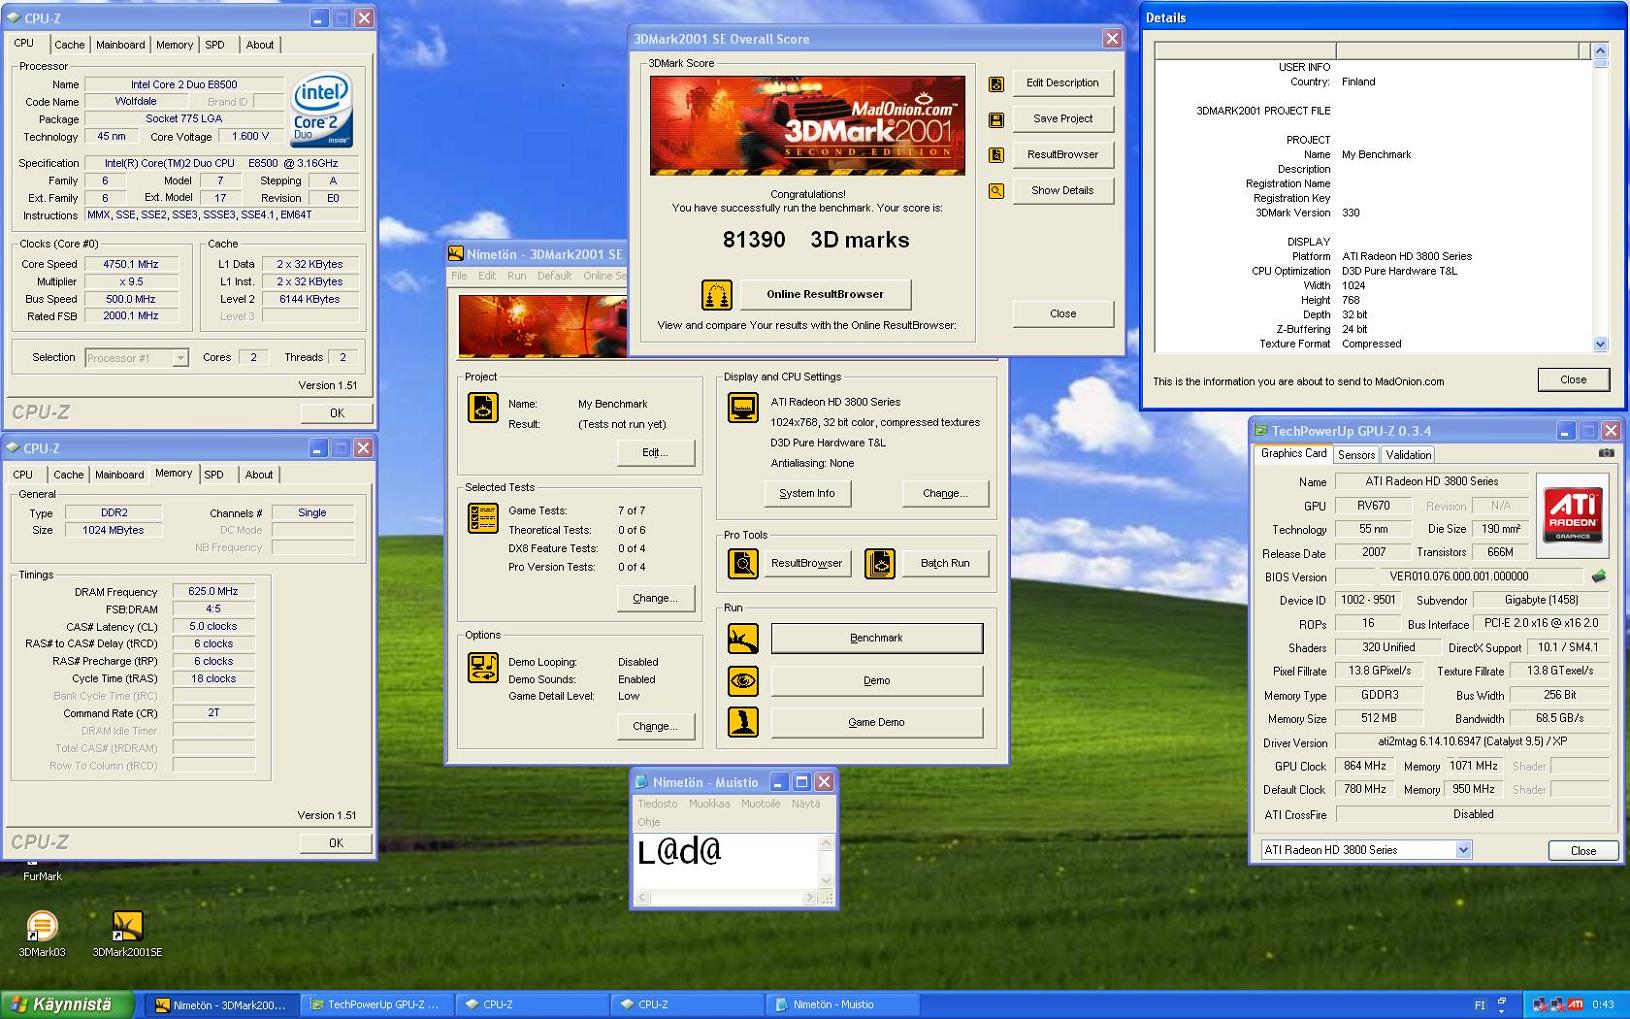Switch to the Mainboard tab in top CPU-Z
This screenshot has height=1019, width=1630.
tap(121, 45)
